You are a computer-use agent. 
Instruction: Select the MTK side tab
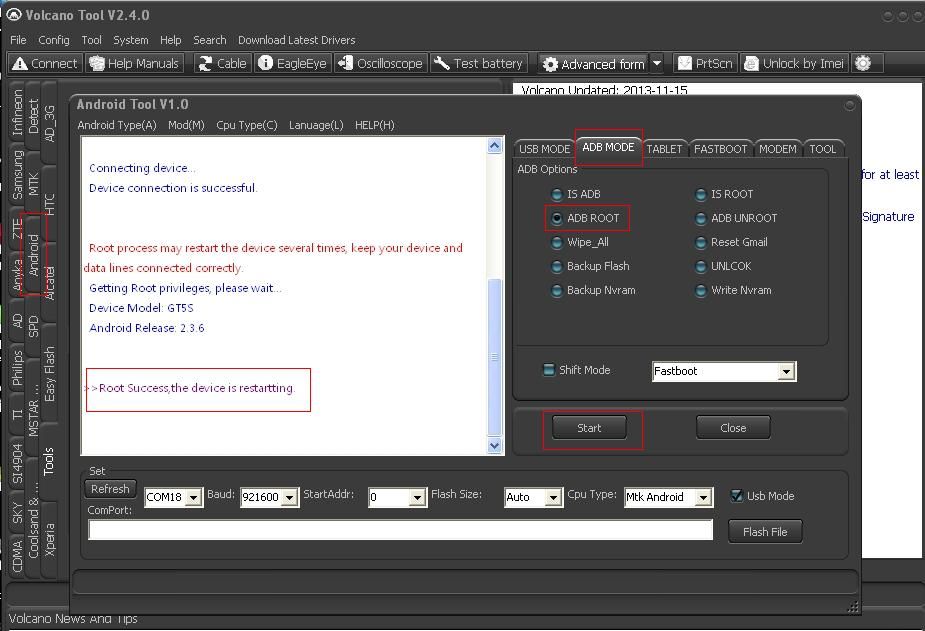pyautogui.click(x=34, y=183)
